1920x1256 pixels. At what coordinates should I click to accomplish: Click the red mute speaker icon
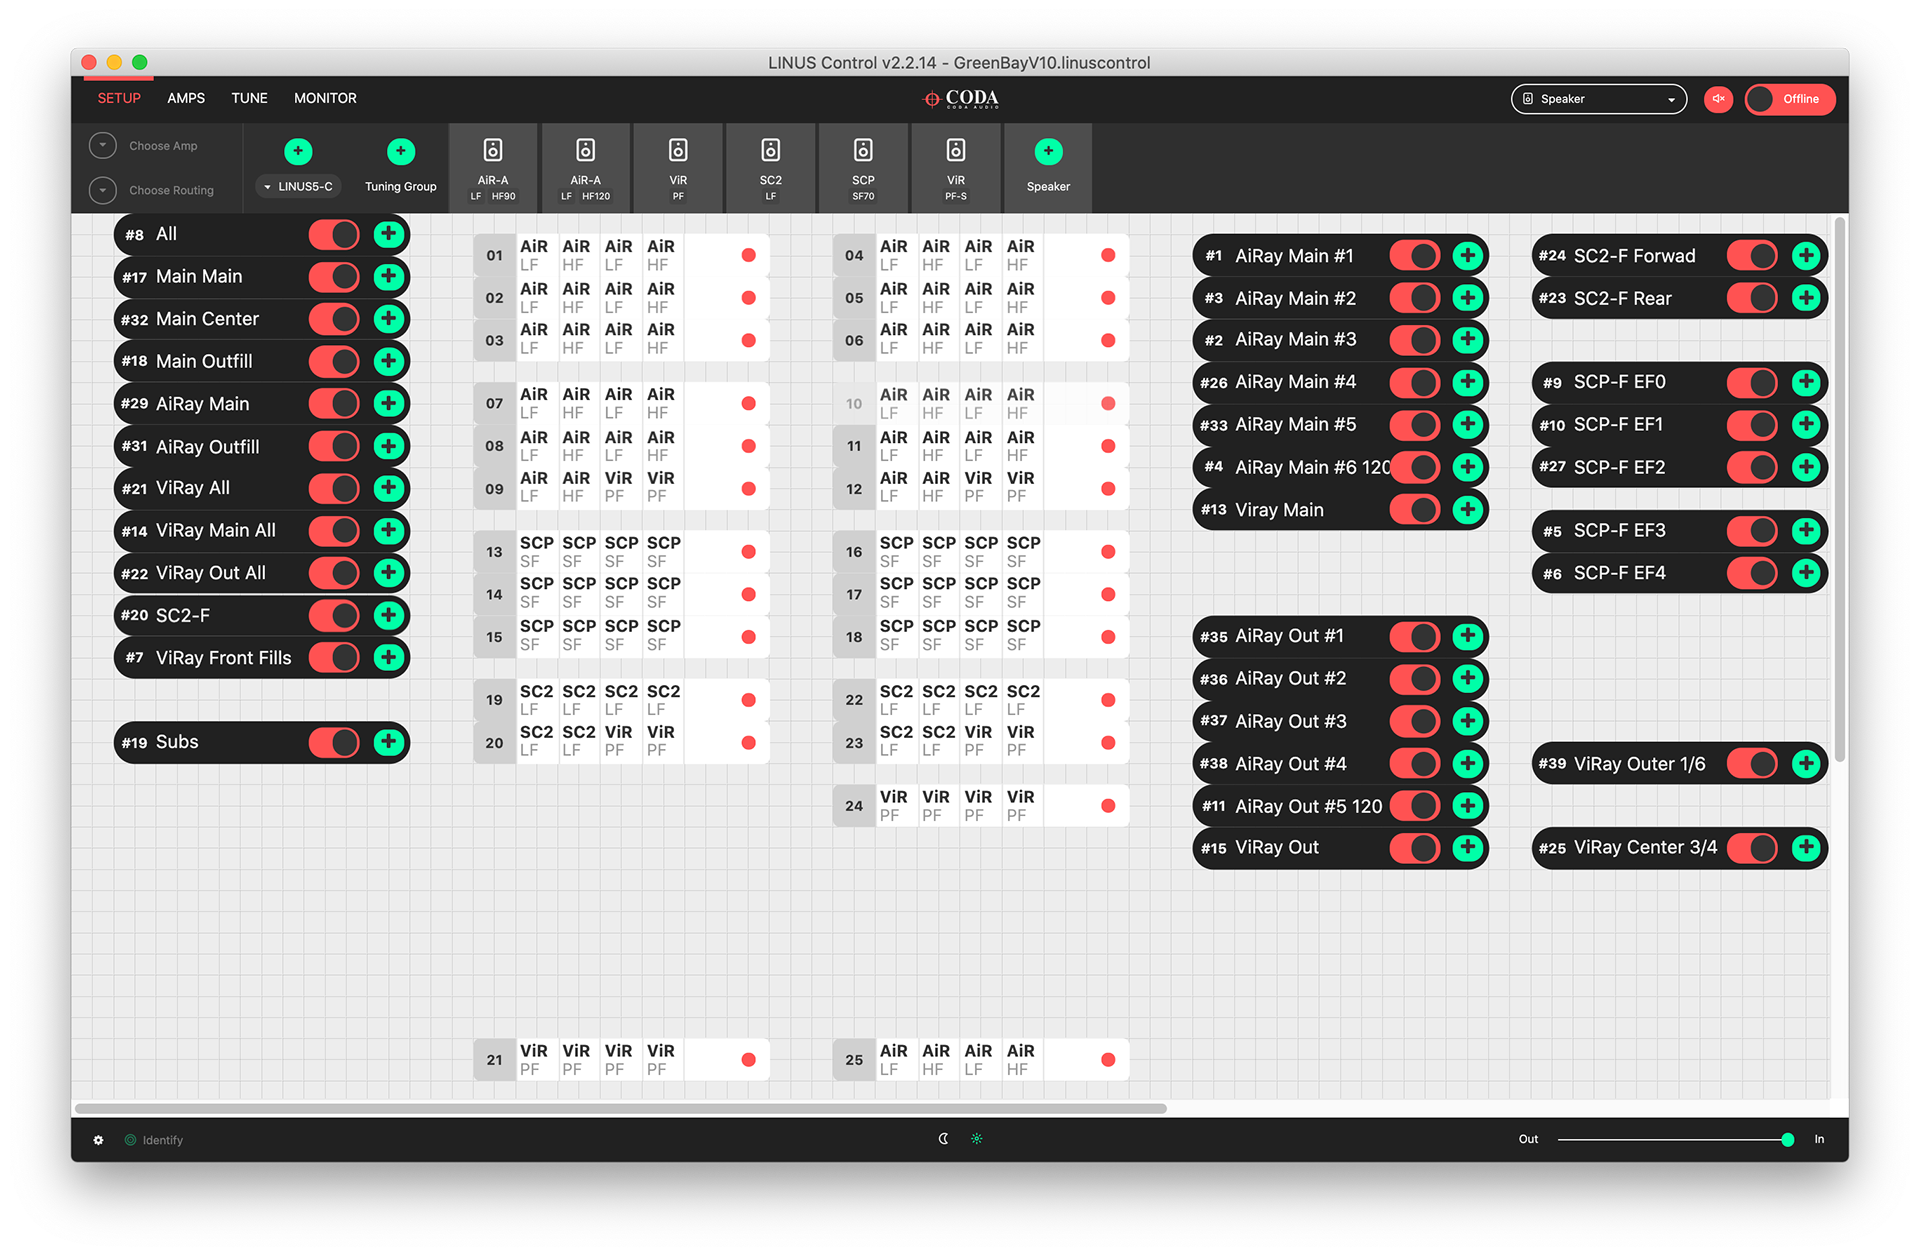click(1719, 99)
